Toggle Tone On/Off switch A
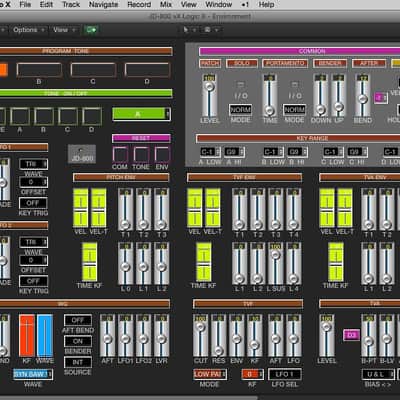 pyautogui.click(x=20, y=116)
